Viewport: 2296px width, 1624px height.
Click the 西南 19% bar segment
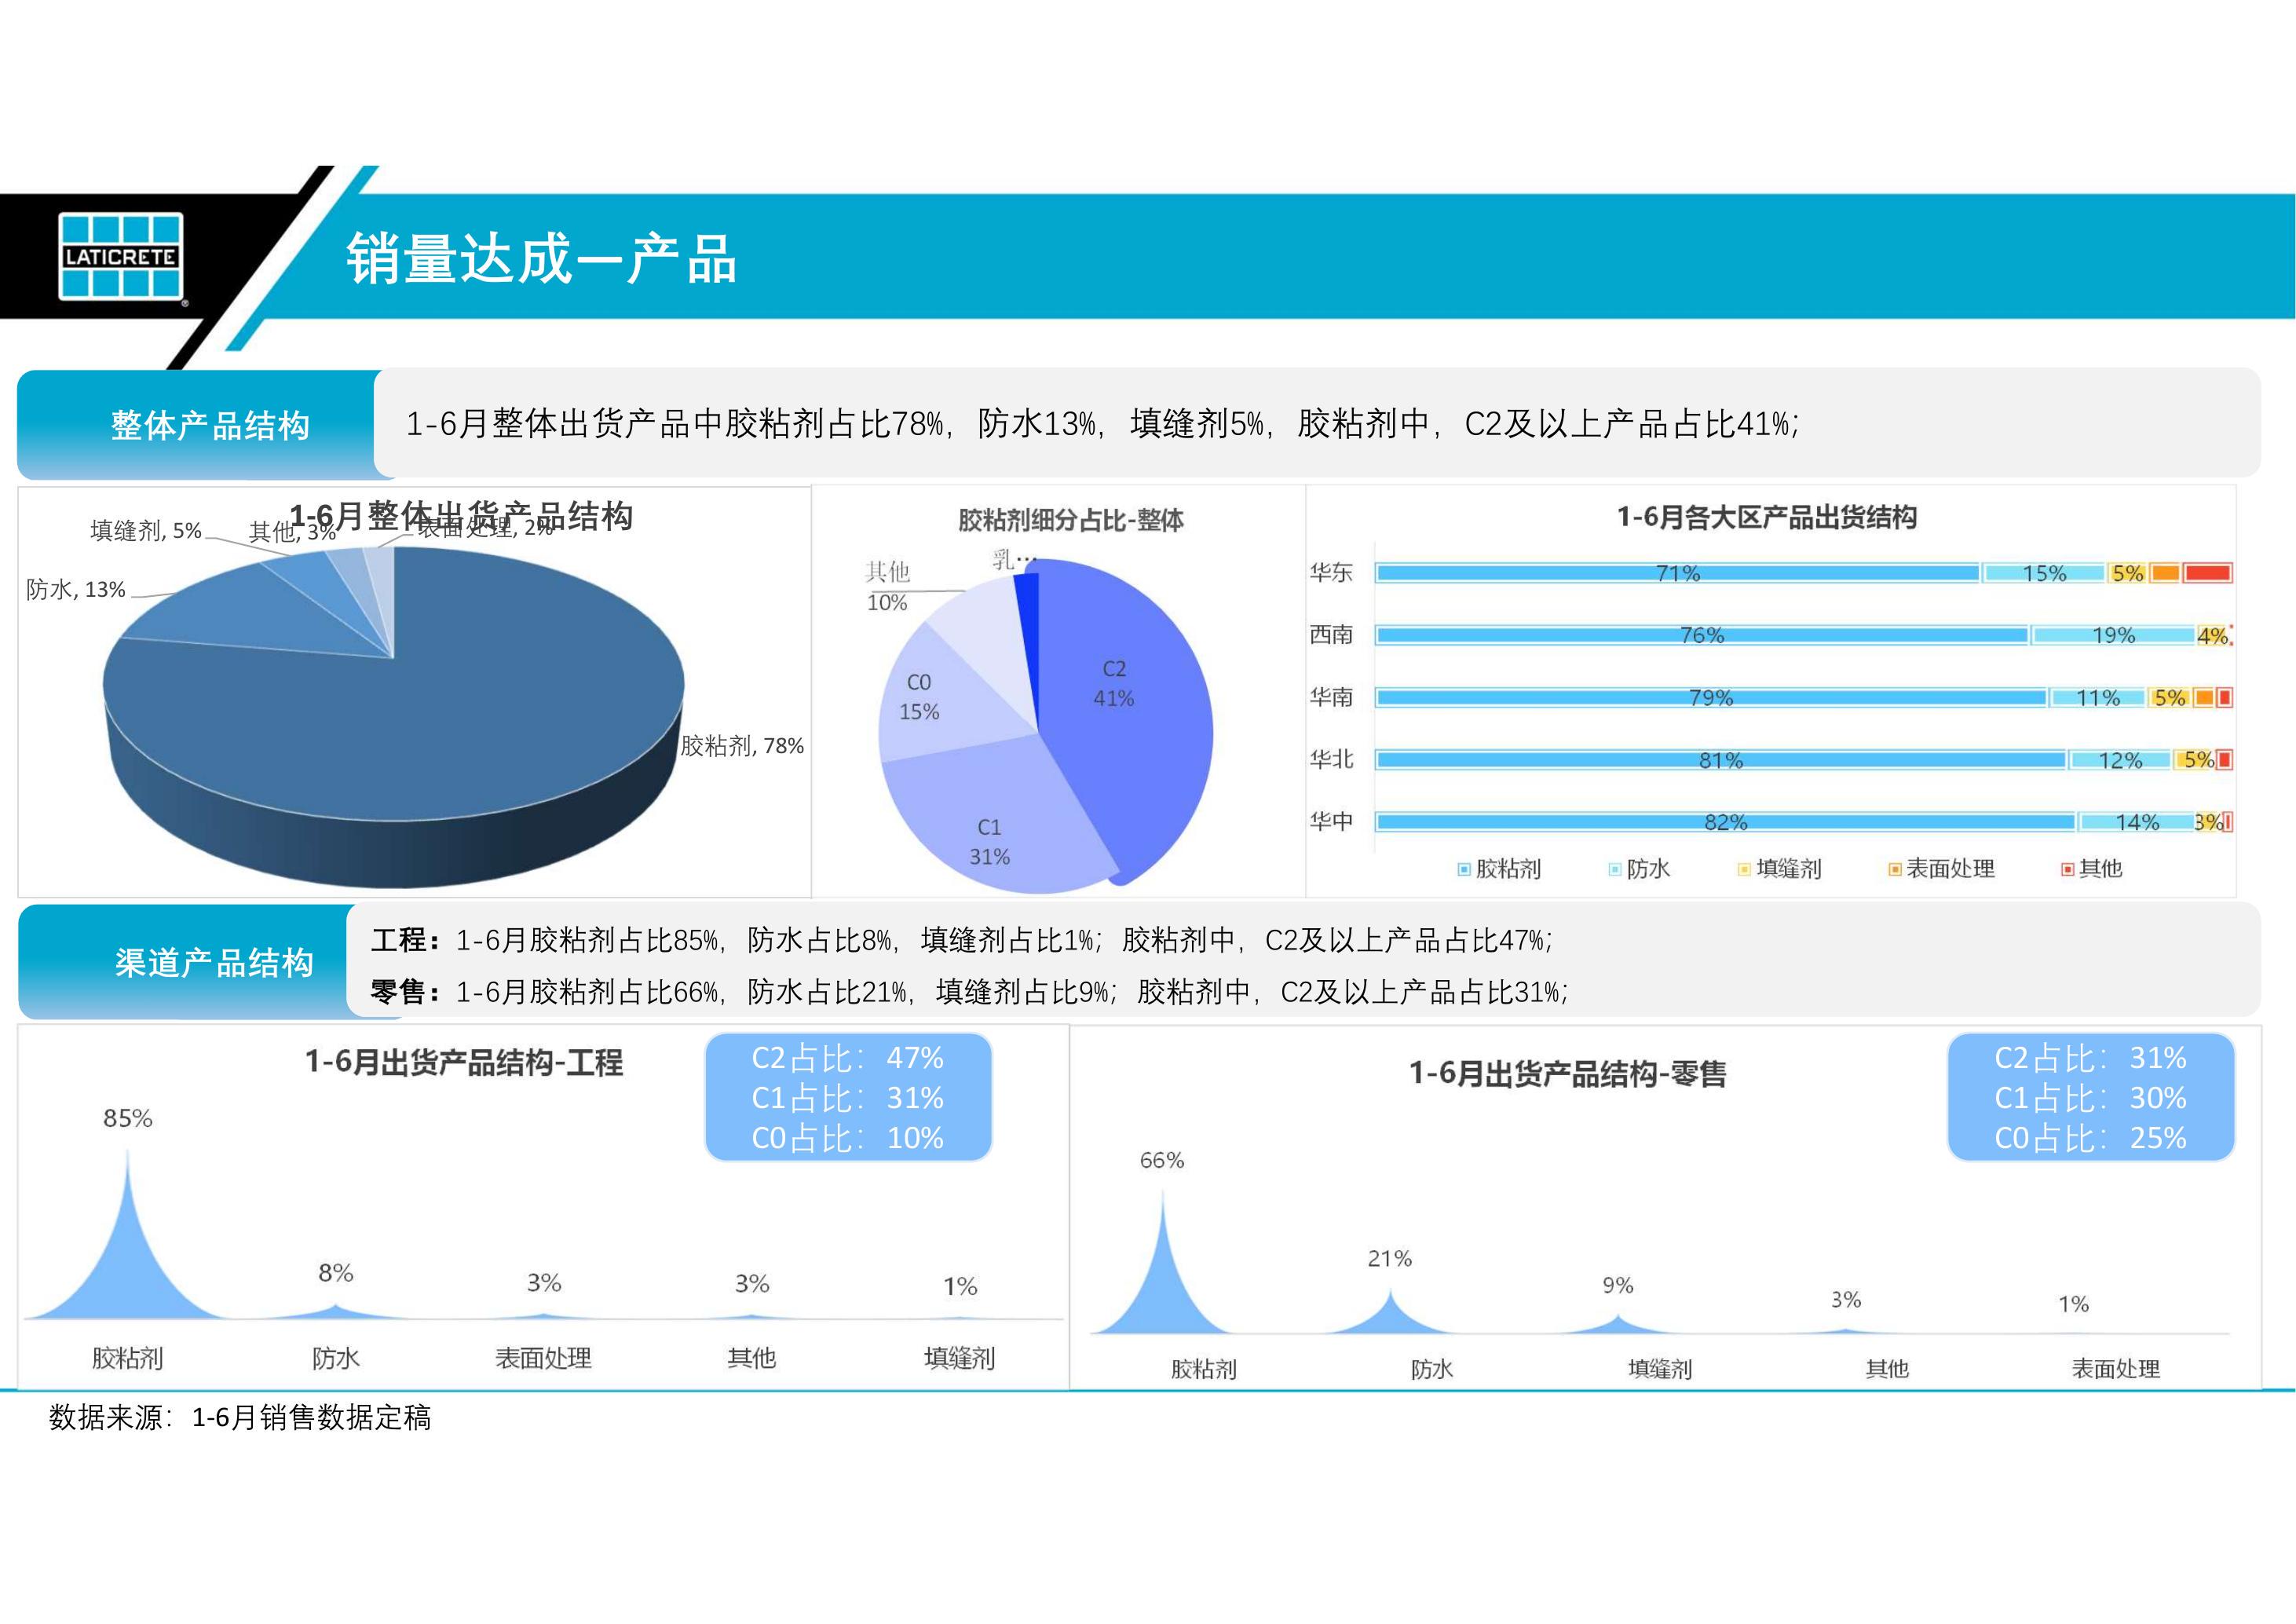(x=2112, y=635)
